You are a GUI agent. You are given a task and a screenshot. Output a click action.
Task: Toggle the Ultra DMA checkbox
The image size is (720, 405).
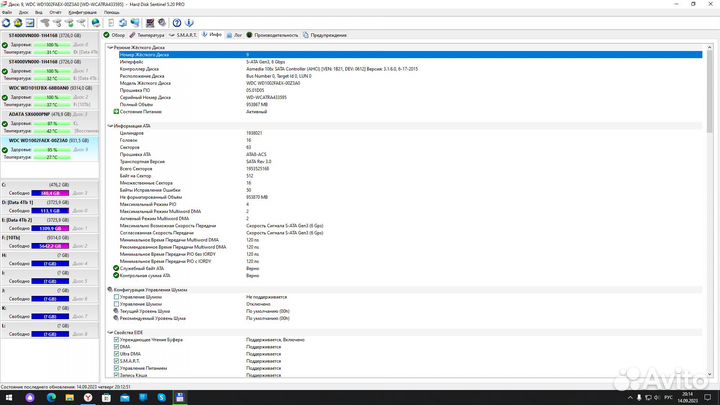116,354
